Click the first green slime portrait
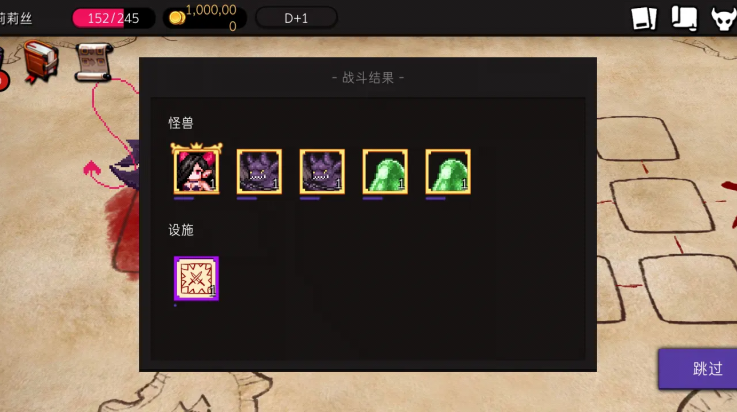737x412 pixels. [385, 171]
